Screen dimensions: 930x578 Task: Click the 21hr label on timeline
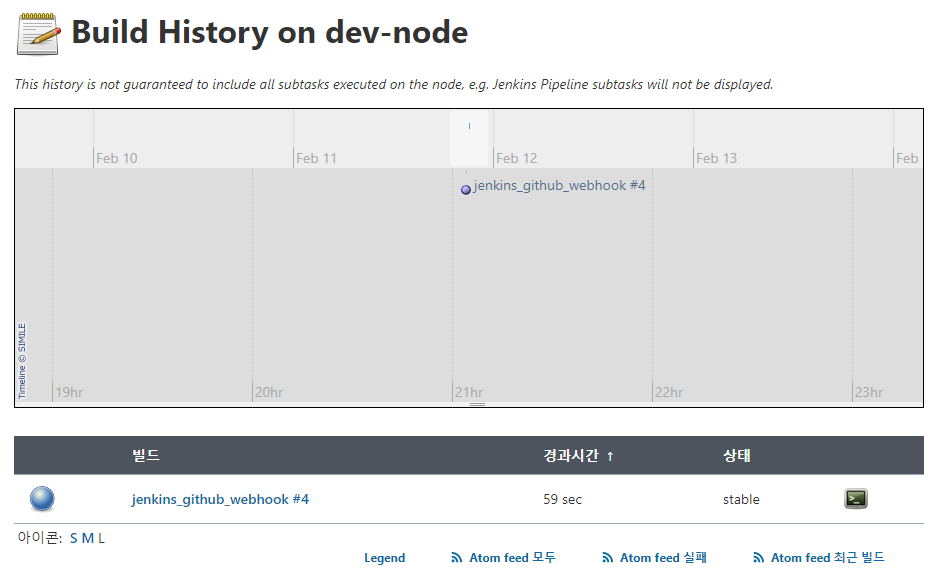pyautogui.click(x=469, y=392)
